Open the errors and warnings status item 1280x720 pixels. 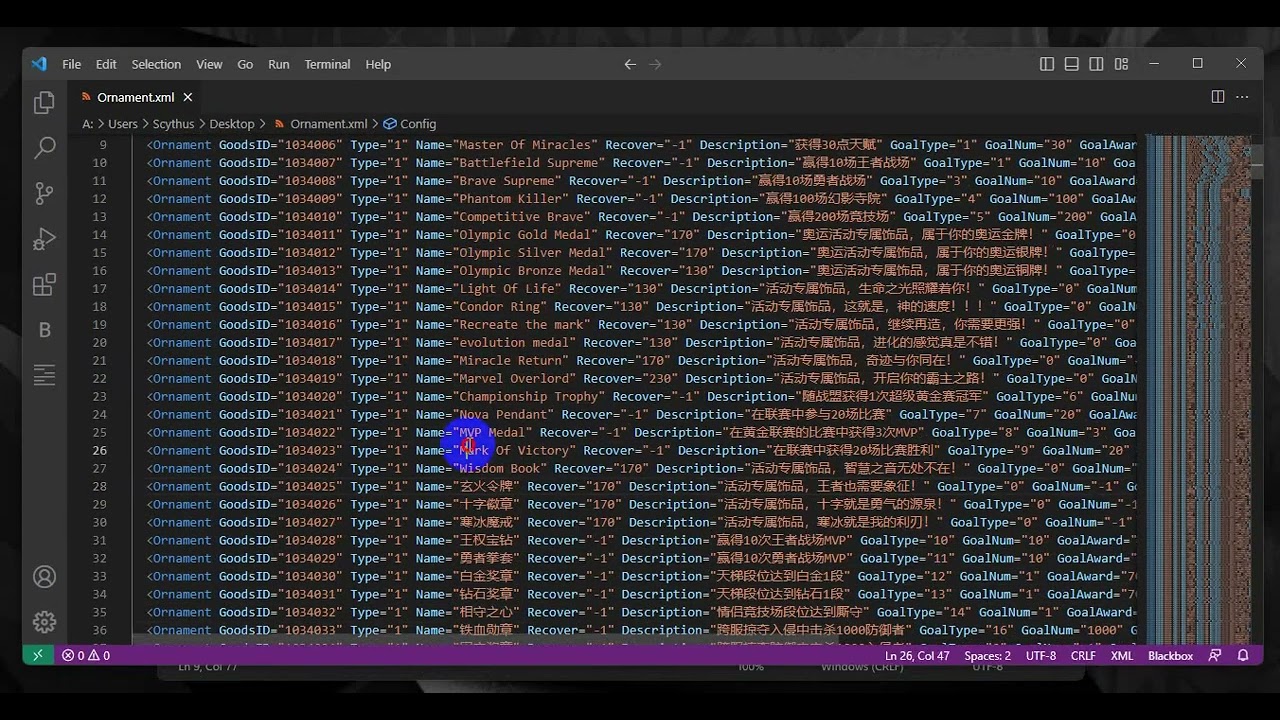point(86,656)
